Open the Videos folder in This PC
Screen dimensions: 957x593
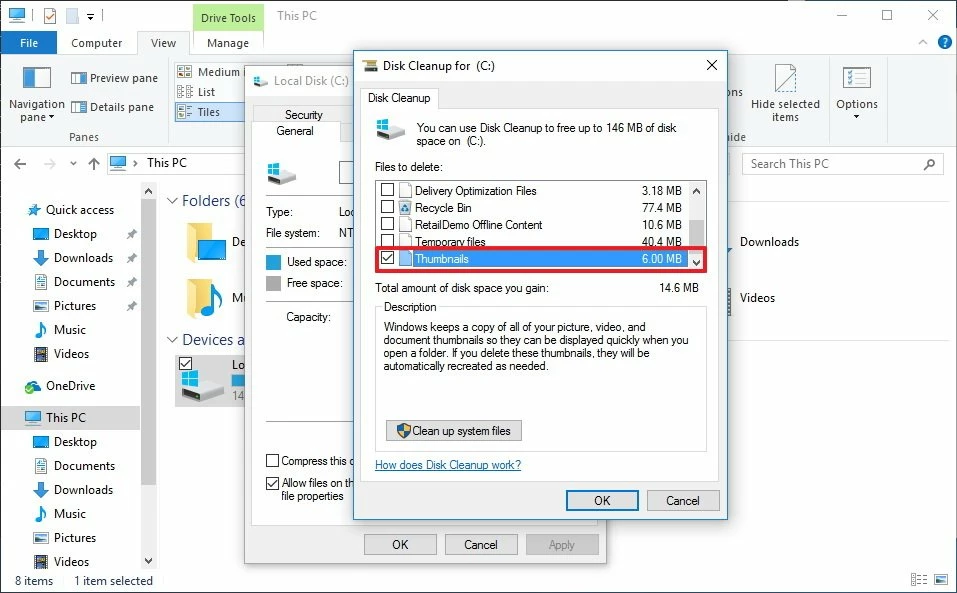coord(757,298)
